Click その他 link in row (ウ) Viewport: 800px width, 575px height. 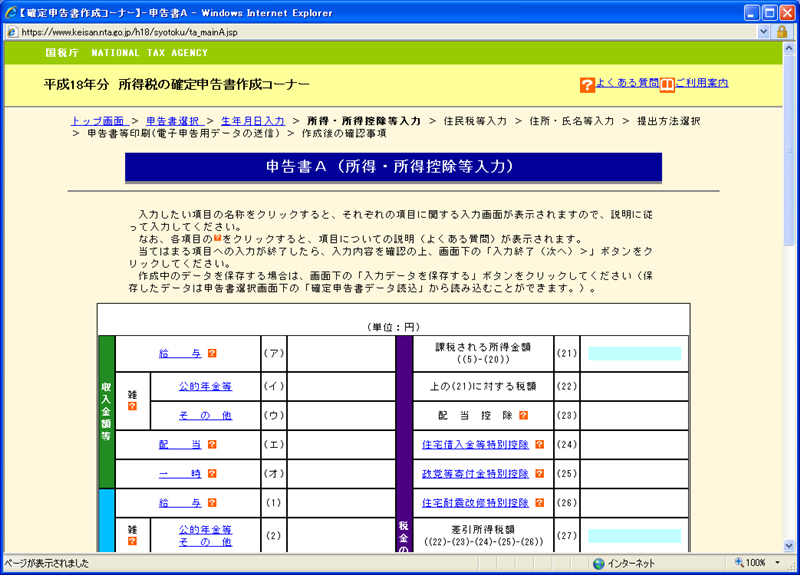[x=205, y=415]
